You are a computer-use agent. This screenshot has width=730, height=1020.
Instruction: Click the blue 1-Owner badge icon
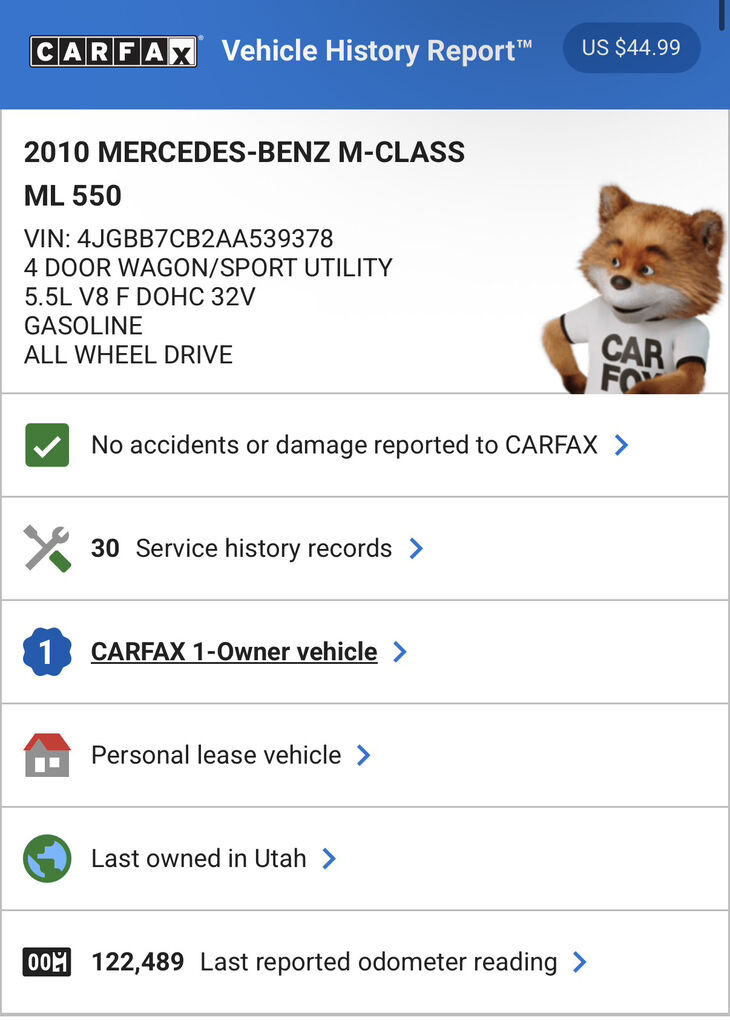point(47,652)
